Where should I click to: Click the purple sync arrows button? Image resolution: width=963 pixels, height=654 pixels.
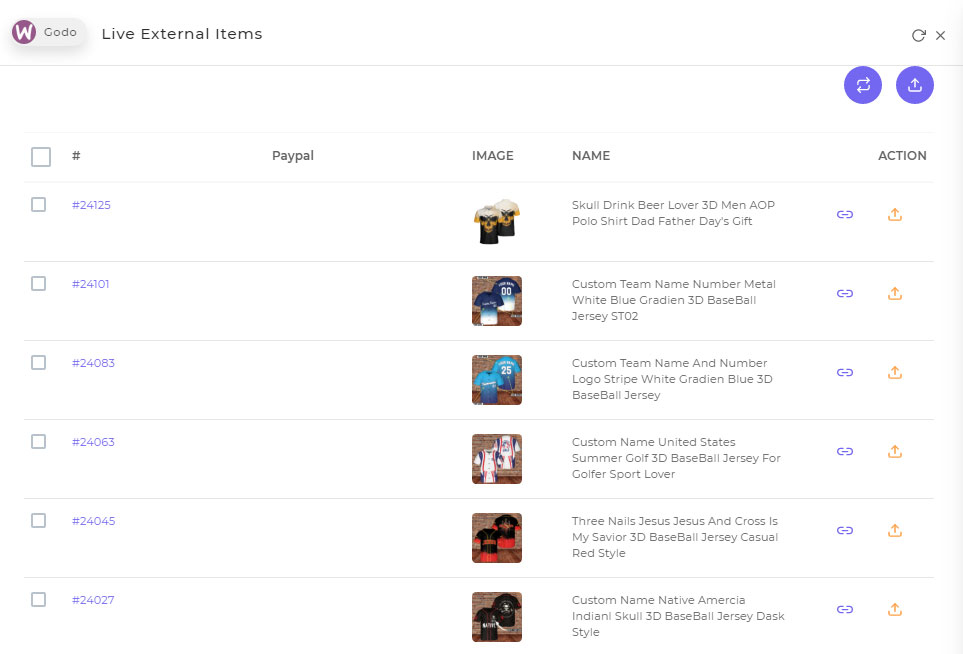click(862, 85)
